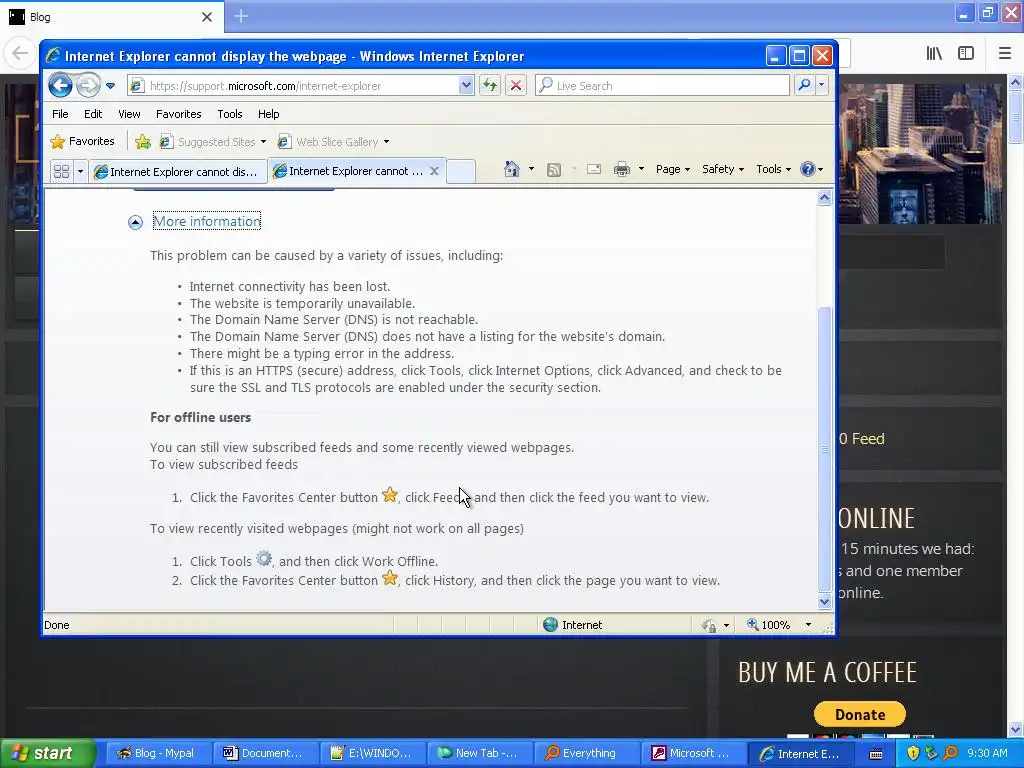Open the Favorites Center star button
This screenshot has width=1024, height=768.
point(83,141)
